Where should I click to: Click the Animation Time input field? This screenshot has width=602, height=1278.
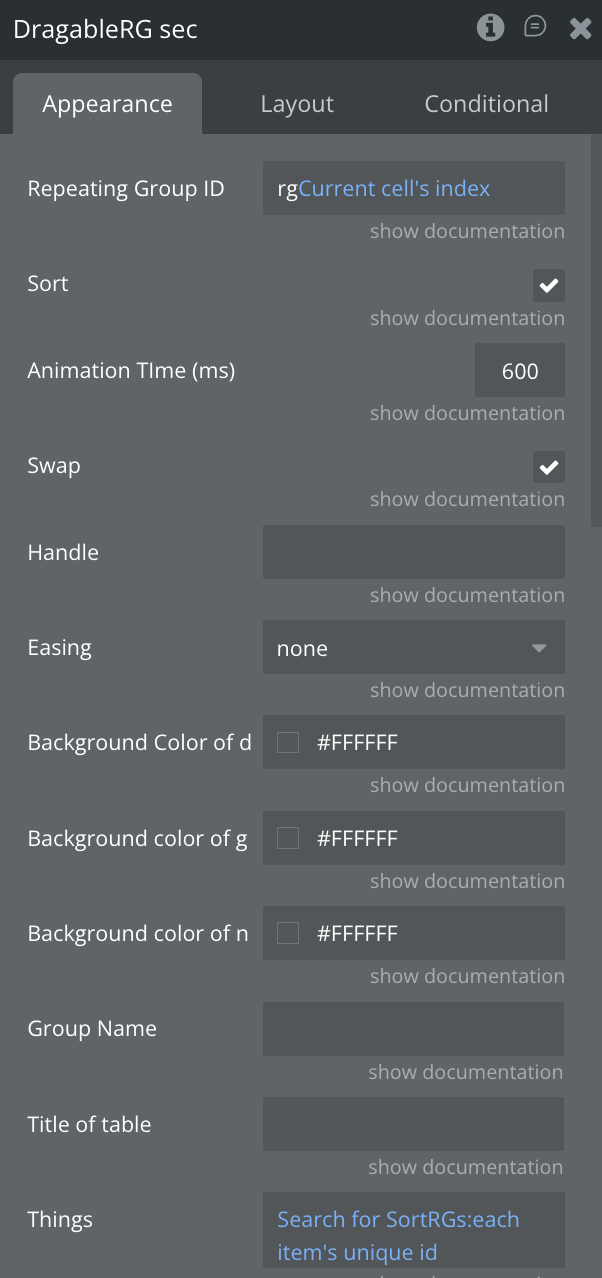tap(519, 371)
